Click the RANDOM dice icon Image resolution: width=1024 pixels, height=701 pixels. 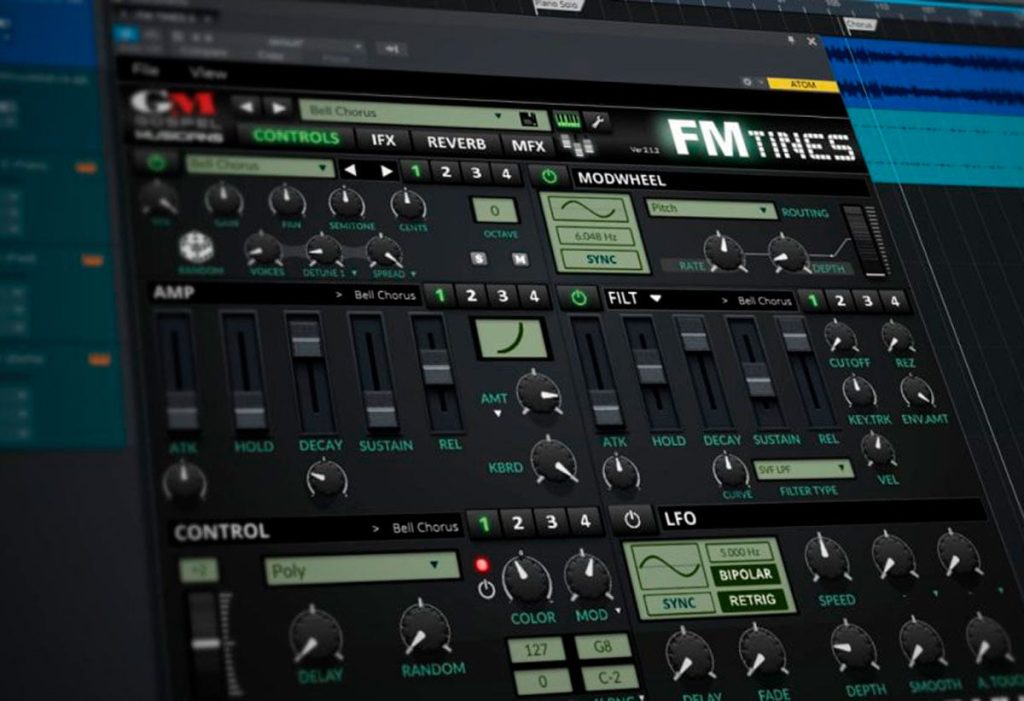point(196,248)
